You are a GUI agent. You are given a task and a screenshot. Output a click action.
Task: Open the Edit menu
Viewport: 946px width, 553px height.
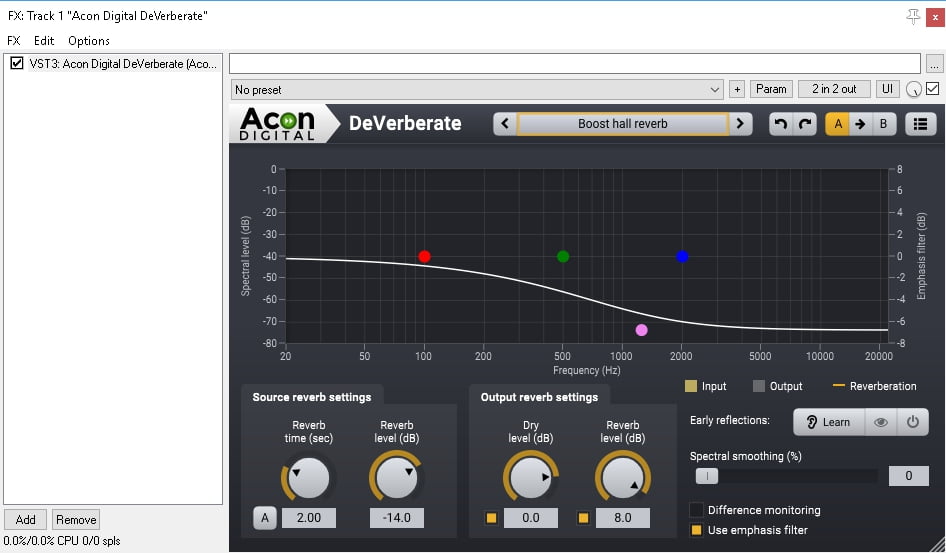[x=43, y=40]
